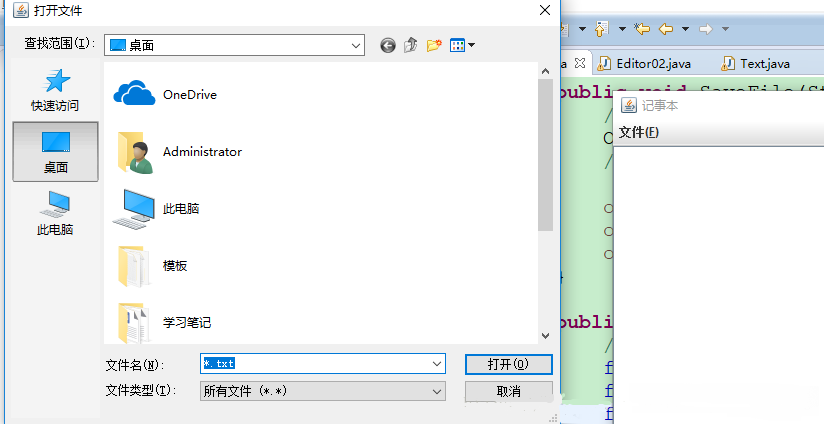
Task: Click the go back arrow icon
Action: click(x=388, y=45)
